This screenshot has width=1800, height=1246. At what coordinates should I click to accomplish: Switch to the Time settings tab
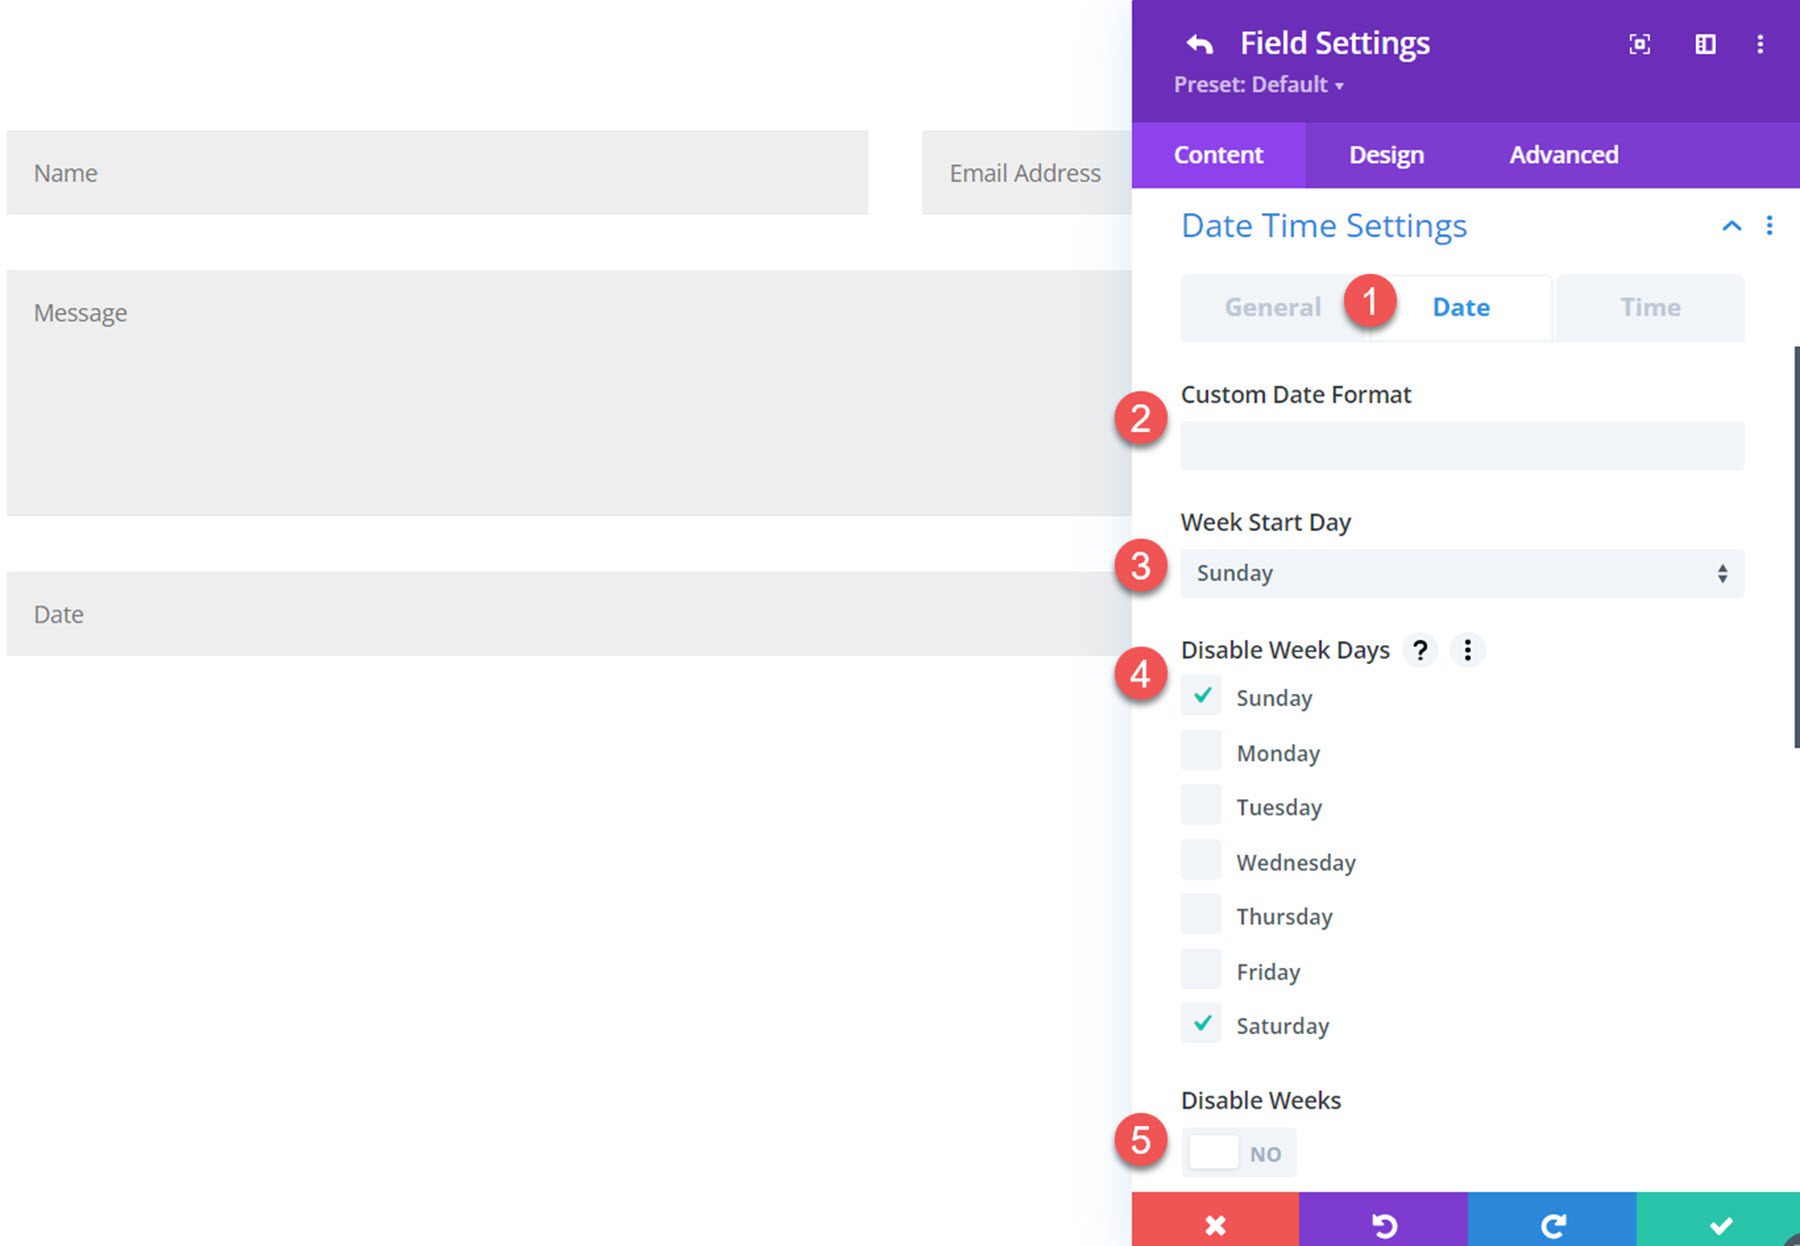[1649, 307]
